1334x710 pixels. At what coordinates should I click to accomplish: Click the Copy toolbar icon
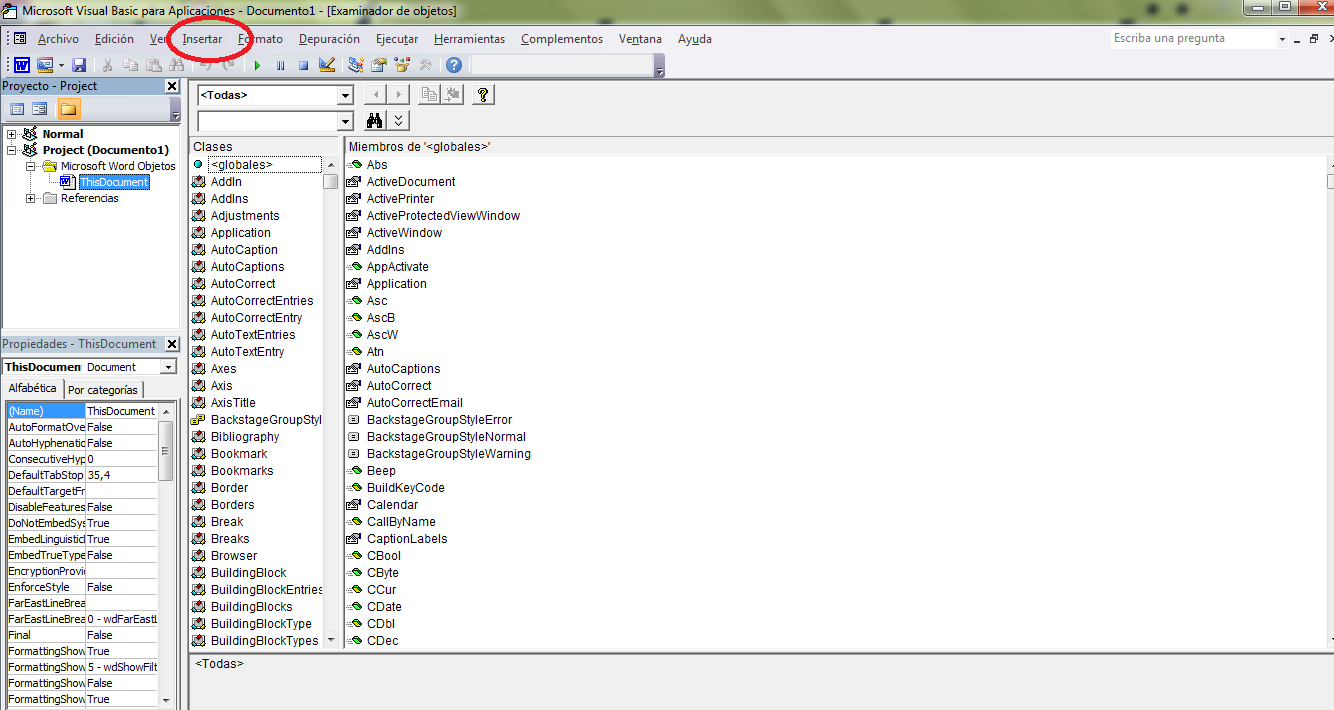[130, 65]
